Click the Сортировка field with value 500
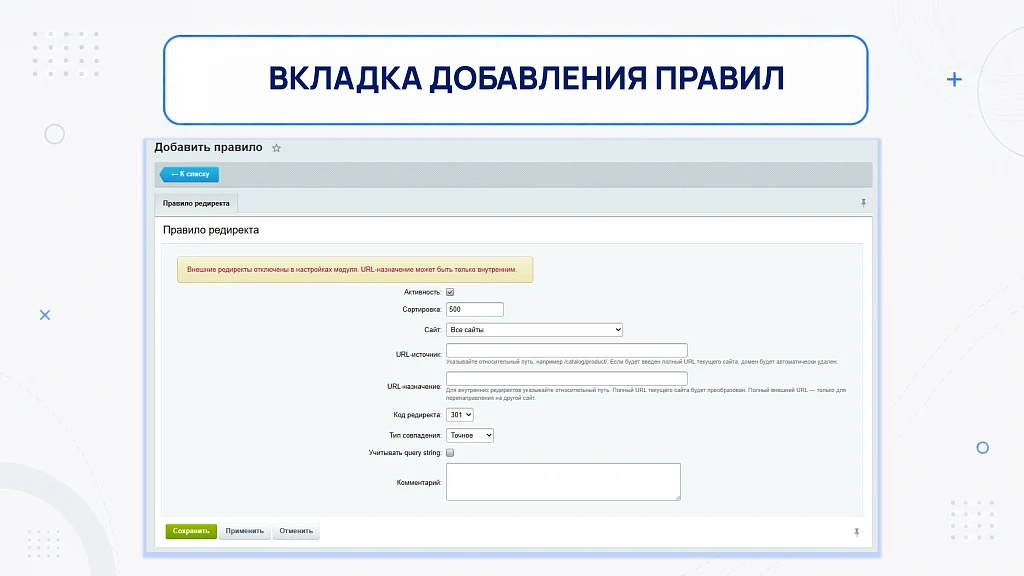This screenshot has height=576, width=1024. [475, 310]
